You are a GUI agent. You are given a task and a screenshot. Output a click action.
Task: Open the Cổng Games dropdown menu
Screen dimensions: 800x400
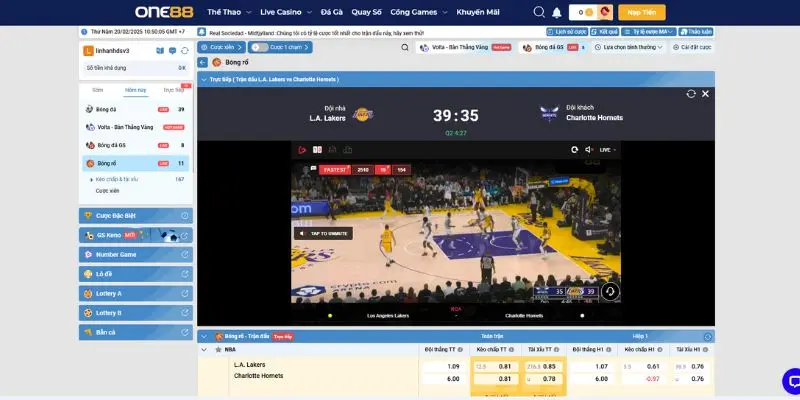click(419, 12)
